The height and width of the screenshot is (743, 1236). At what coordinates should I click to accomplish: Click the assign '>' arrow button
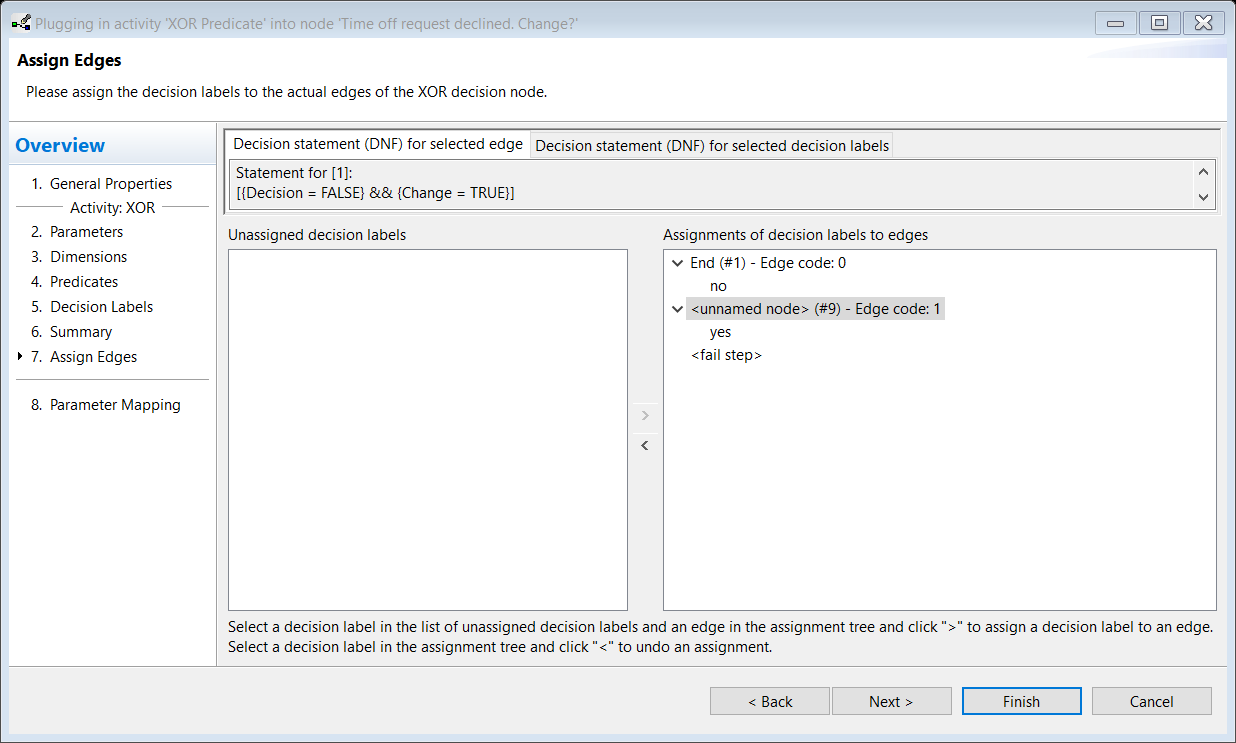point(645,415)
